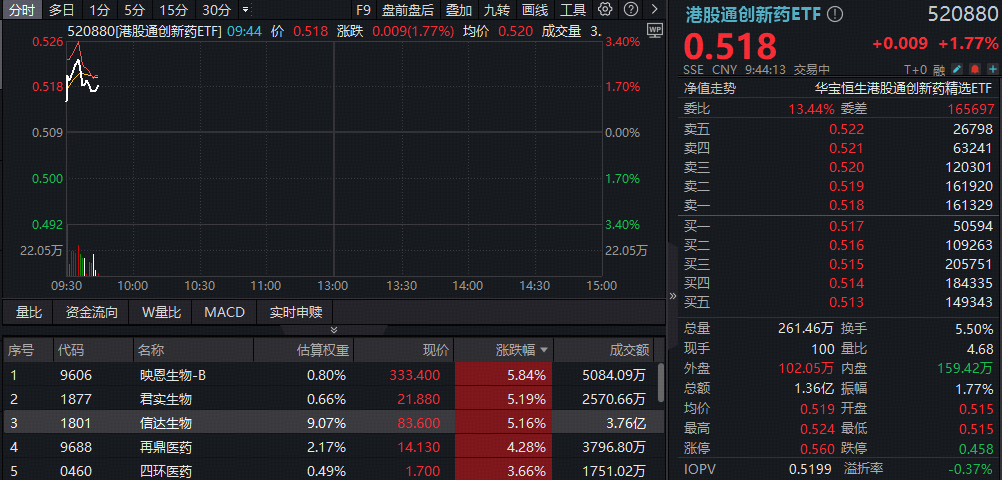Open the chart settings gear icon
Viewport: 1002px width, 480px height.
[x=605, y=10]
